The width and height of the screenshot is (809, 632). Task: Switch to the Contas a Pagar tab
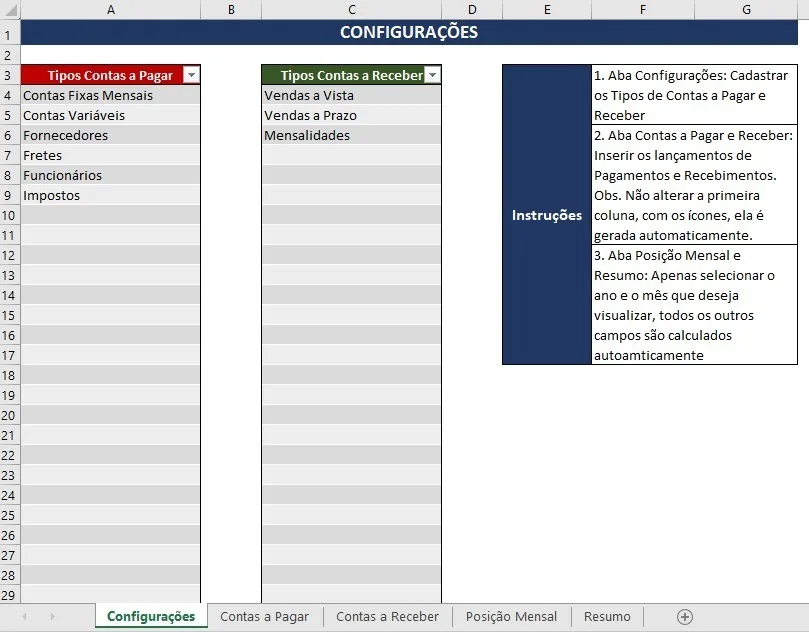click(x=264, y=616)
